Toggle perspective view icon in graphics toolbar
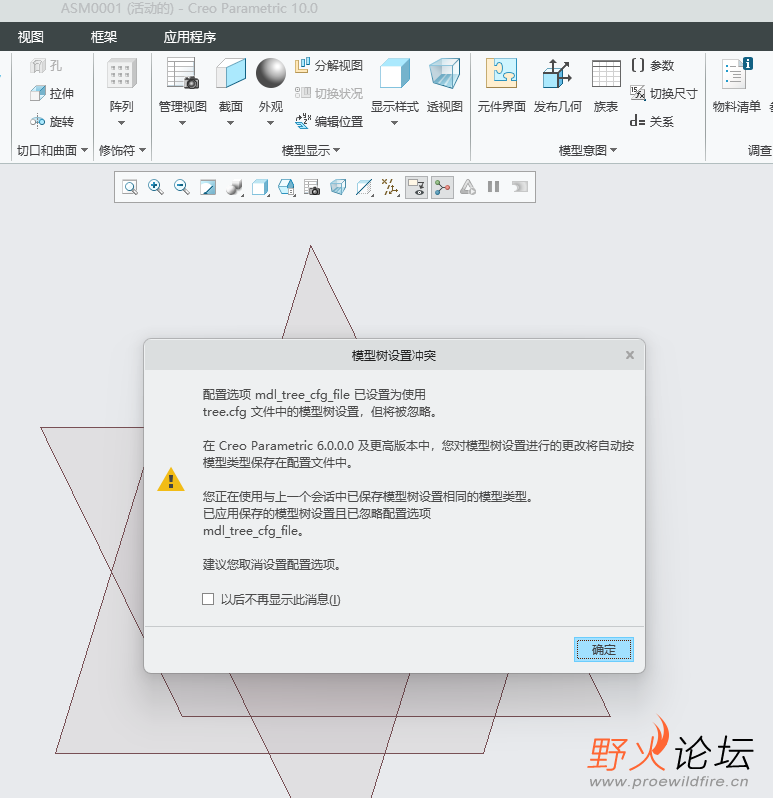 point(338,187)
